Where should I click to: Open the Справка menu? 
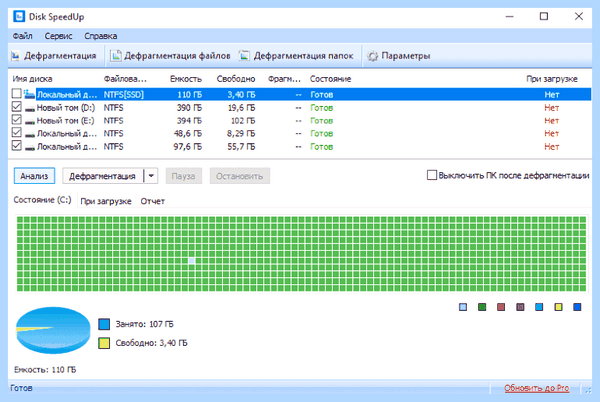[x=101, y=36]
